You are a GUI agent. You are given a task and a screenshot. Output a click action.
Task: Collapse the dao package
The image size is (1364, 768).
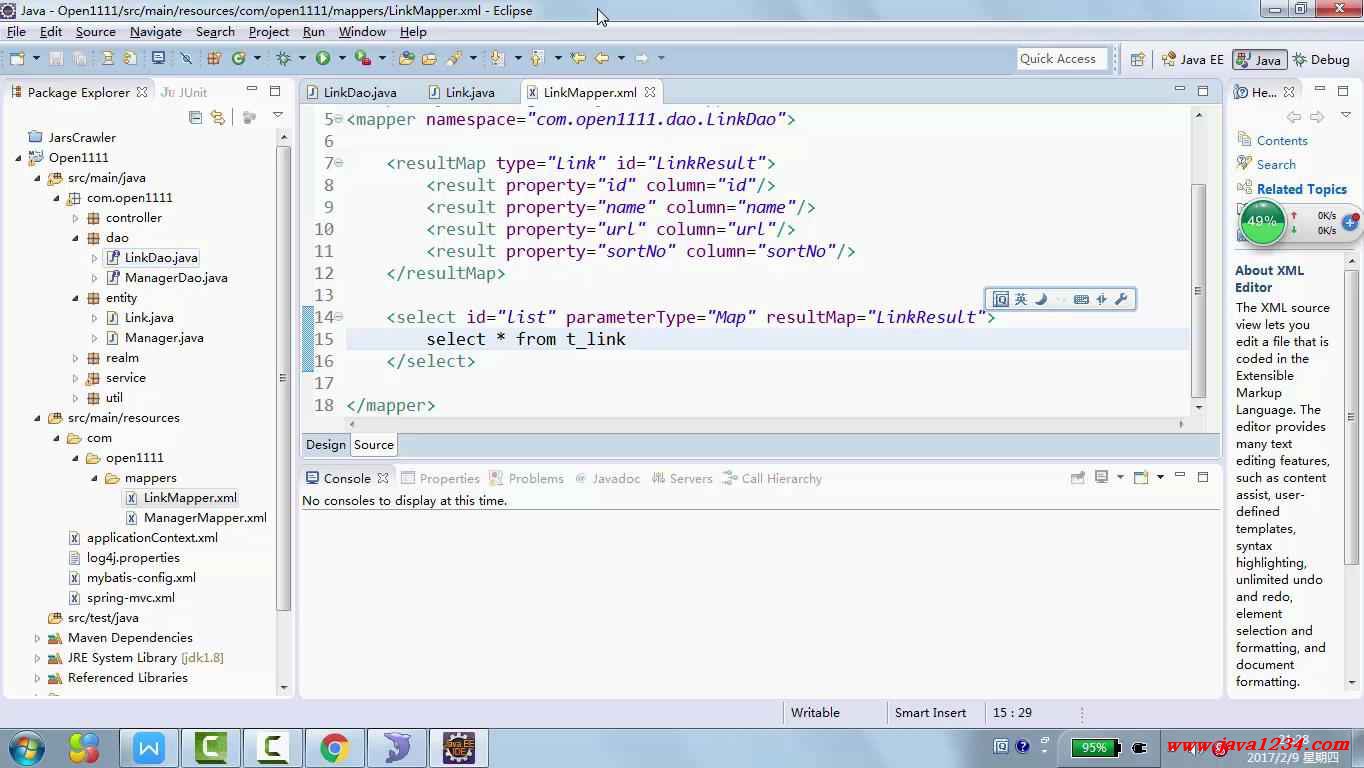(76, 238)
